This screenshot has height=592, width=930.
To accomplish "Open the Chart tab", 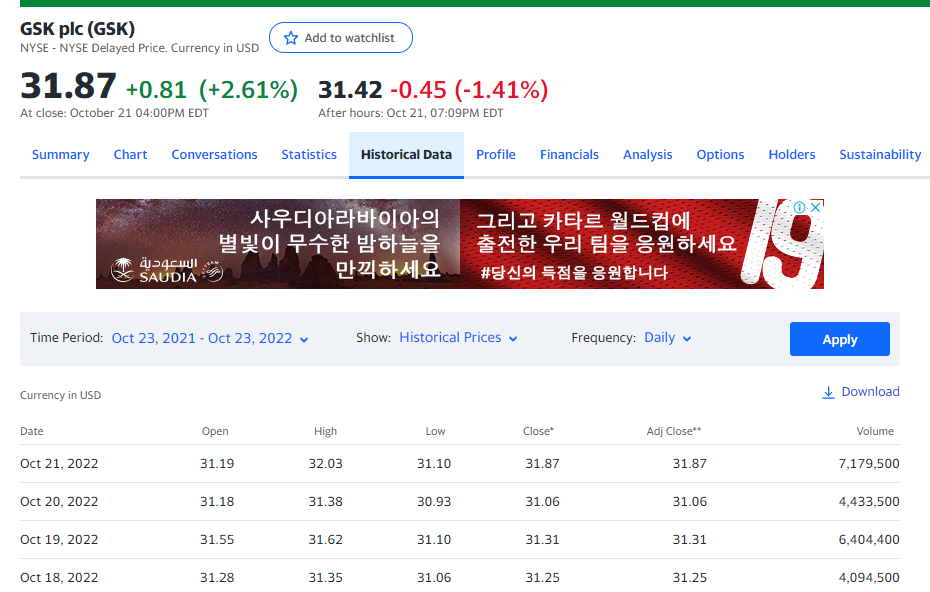I will [x=130, y=155].
